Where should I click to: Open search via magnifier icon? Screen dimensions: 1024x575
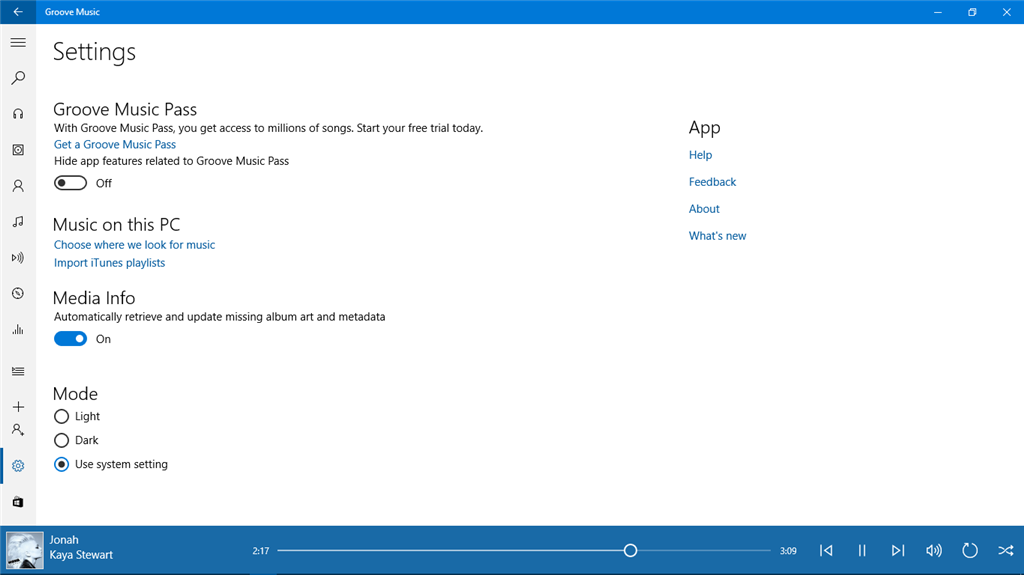[x=18, y=78]
